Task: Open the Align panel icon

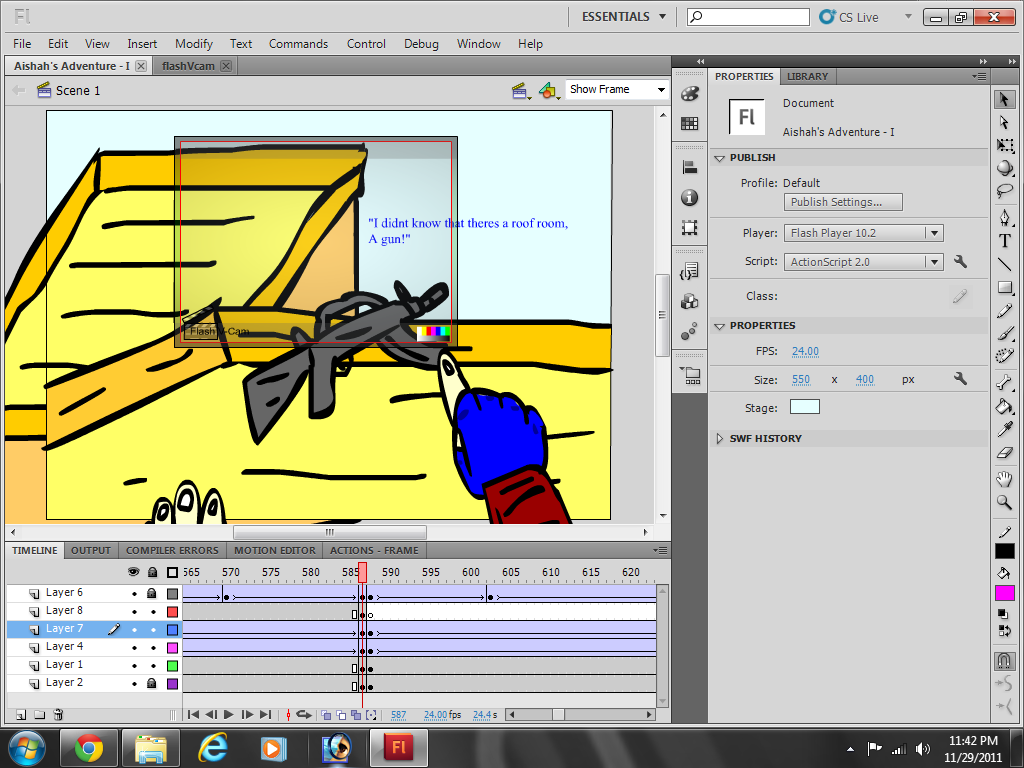Action: click(690, 168)
